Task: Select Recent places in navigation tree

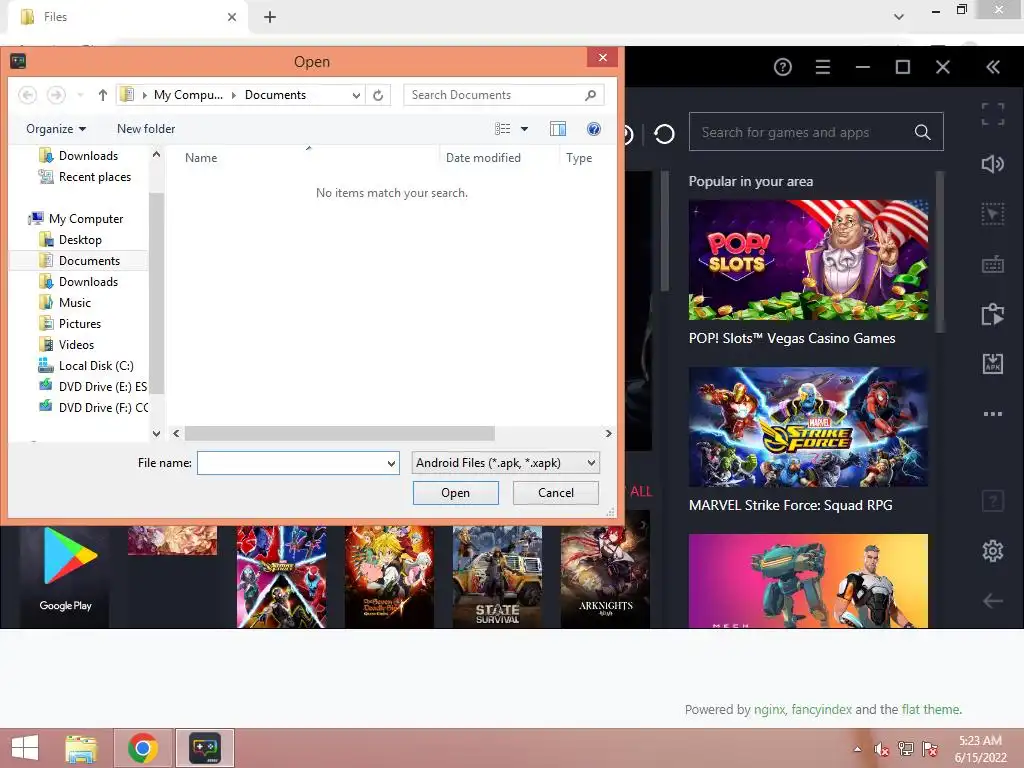Action: 94,177
